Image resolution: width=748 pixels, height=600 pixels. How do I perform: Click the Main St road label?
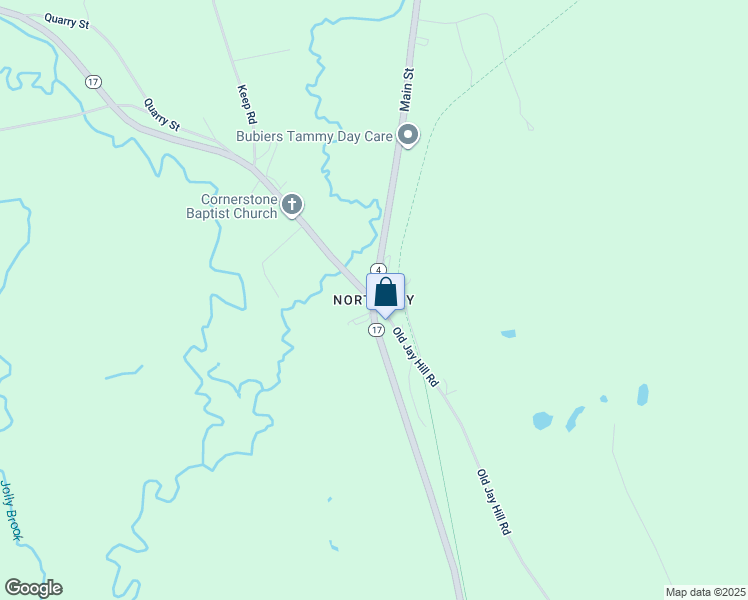tap(407, 90)
